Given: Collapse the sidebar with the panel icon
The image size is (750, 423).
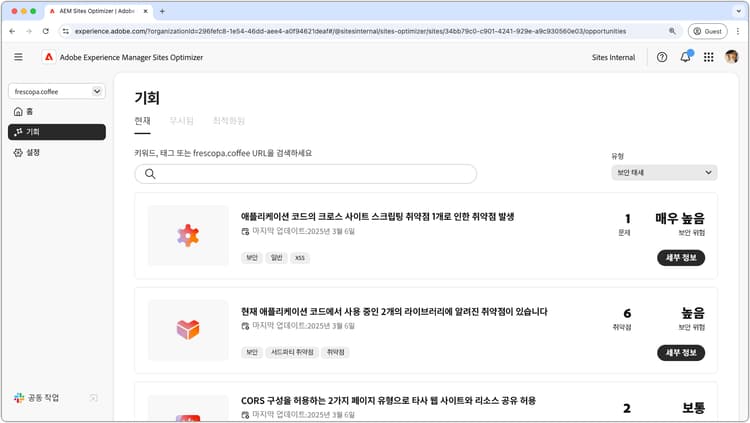Looking at the screenshot, I should coord(94,398).
